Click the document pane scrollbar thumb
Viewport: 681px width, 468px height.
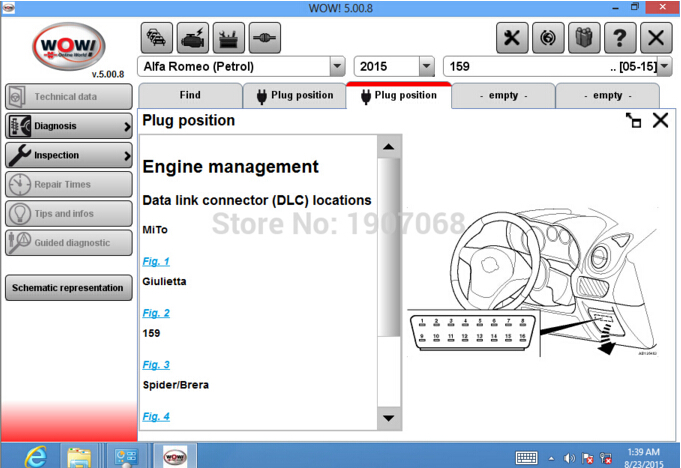pyautogui.click(x=389, y=247)
